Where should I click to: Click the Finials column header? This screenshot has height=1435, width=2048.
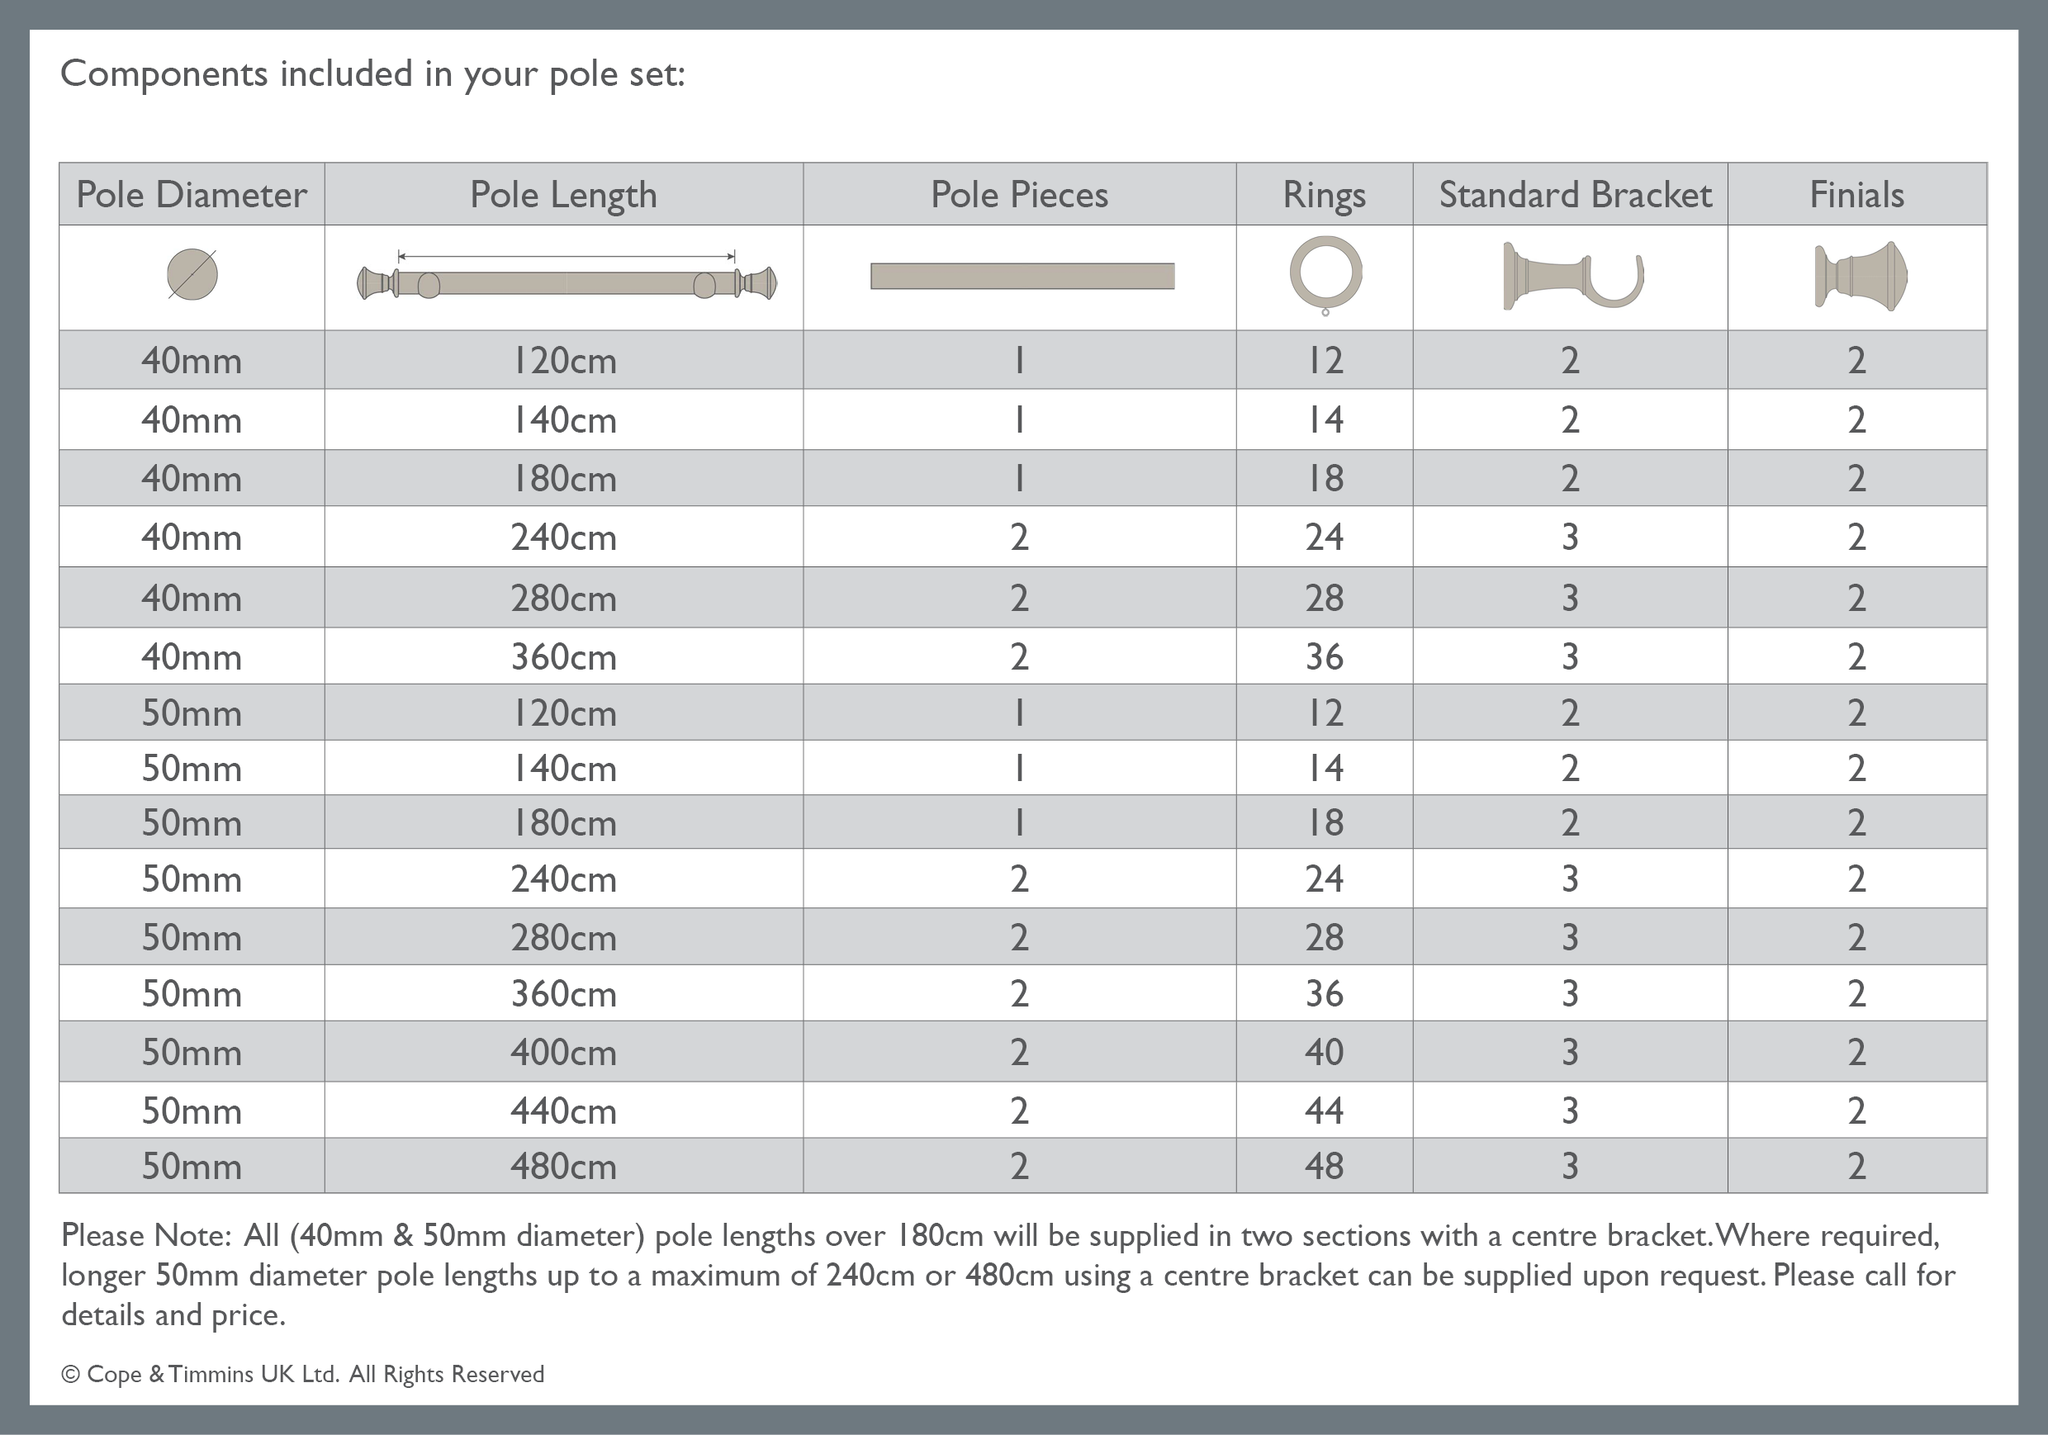click(1857, 195)
